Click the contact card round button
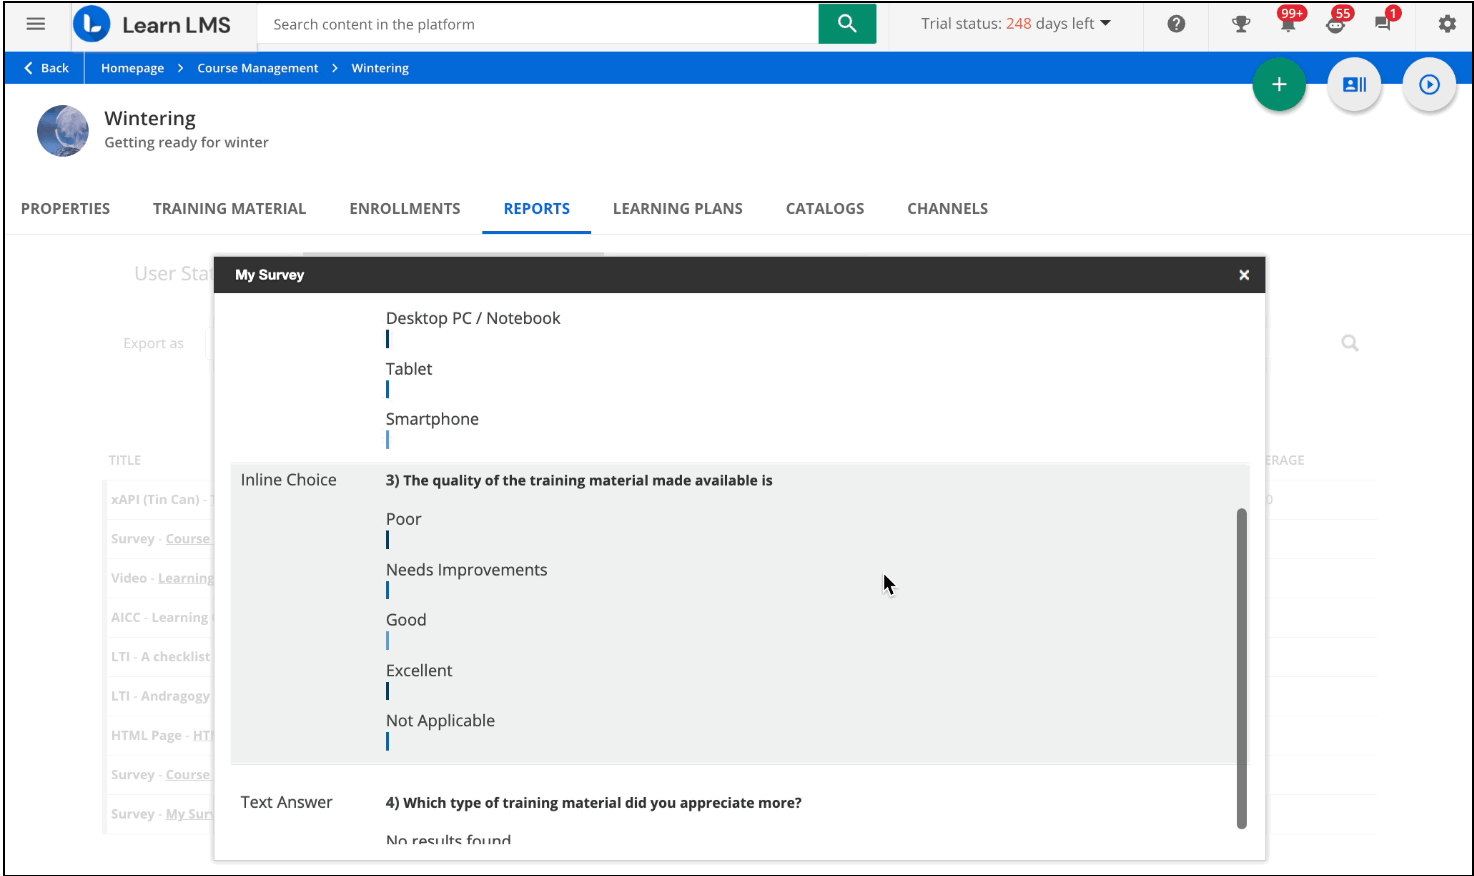Viewport: 1474px width, 876px height. pos(1354,85)
